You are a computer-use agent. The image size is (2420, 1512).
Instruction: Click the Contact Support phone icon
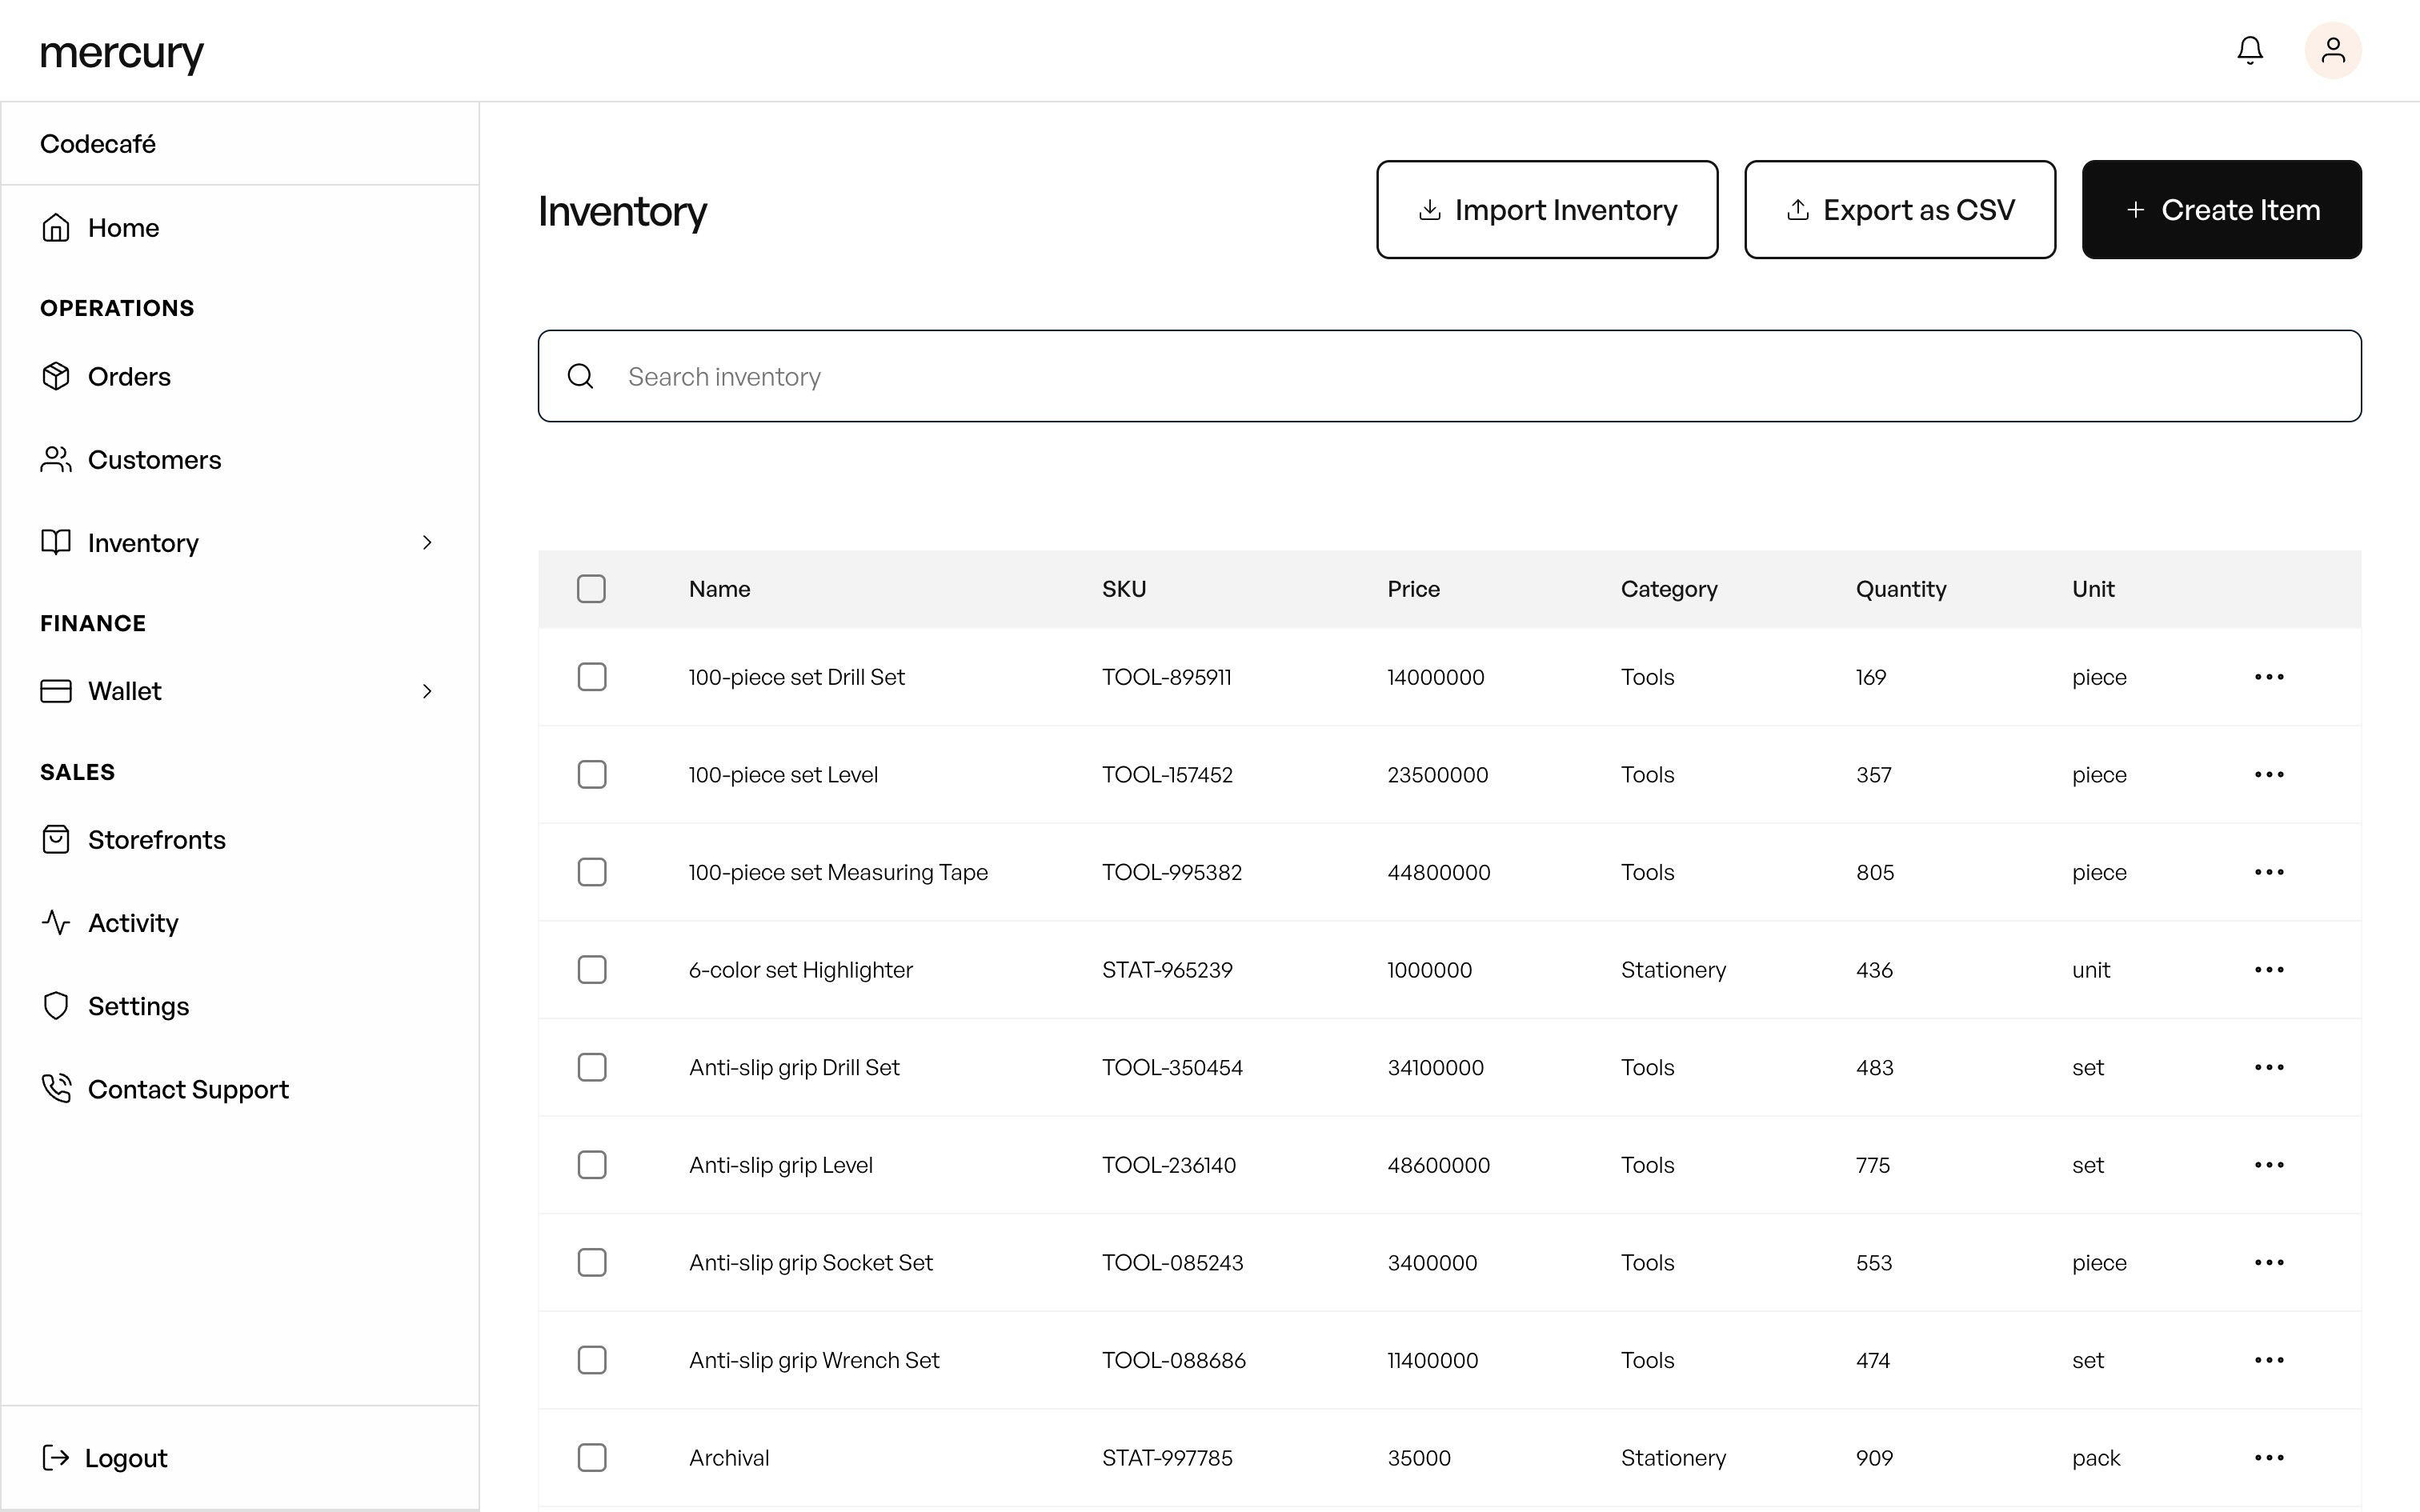[56, 1088]
